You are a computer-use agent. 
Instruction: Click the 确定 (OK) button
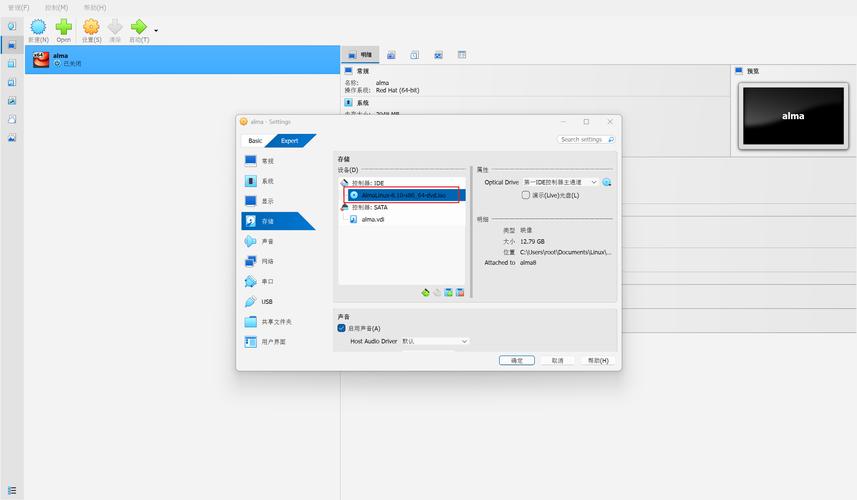coord(516,360)
